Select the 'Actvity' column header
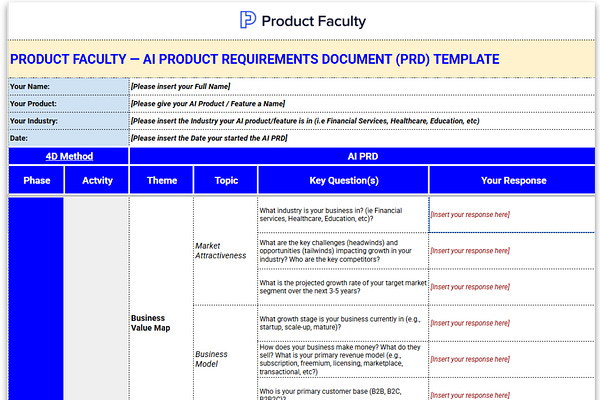The width and height of the screenshot is (600, 400). click(x=97, y=180)
